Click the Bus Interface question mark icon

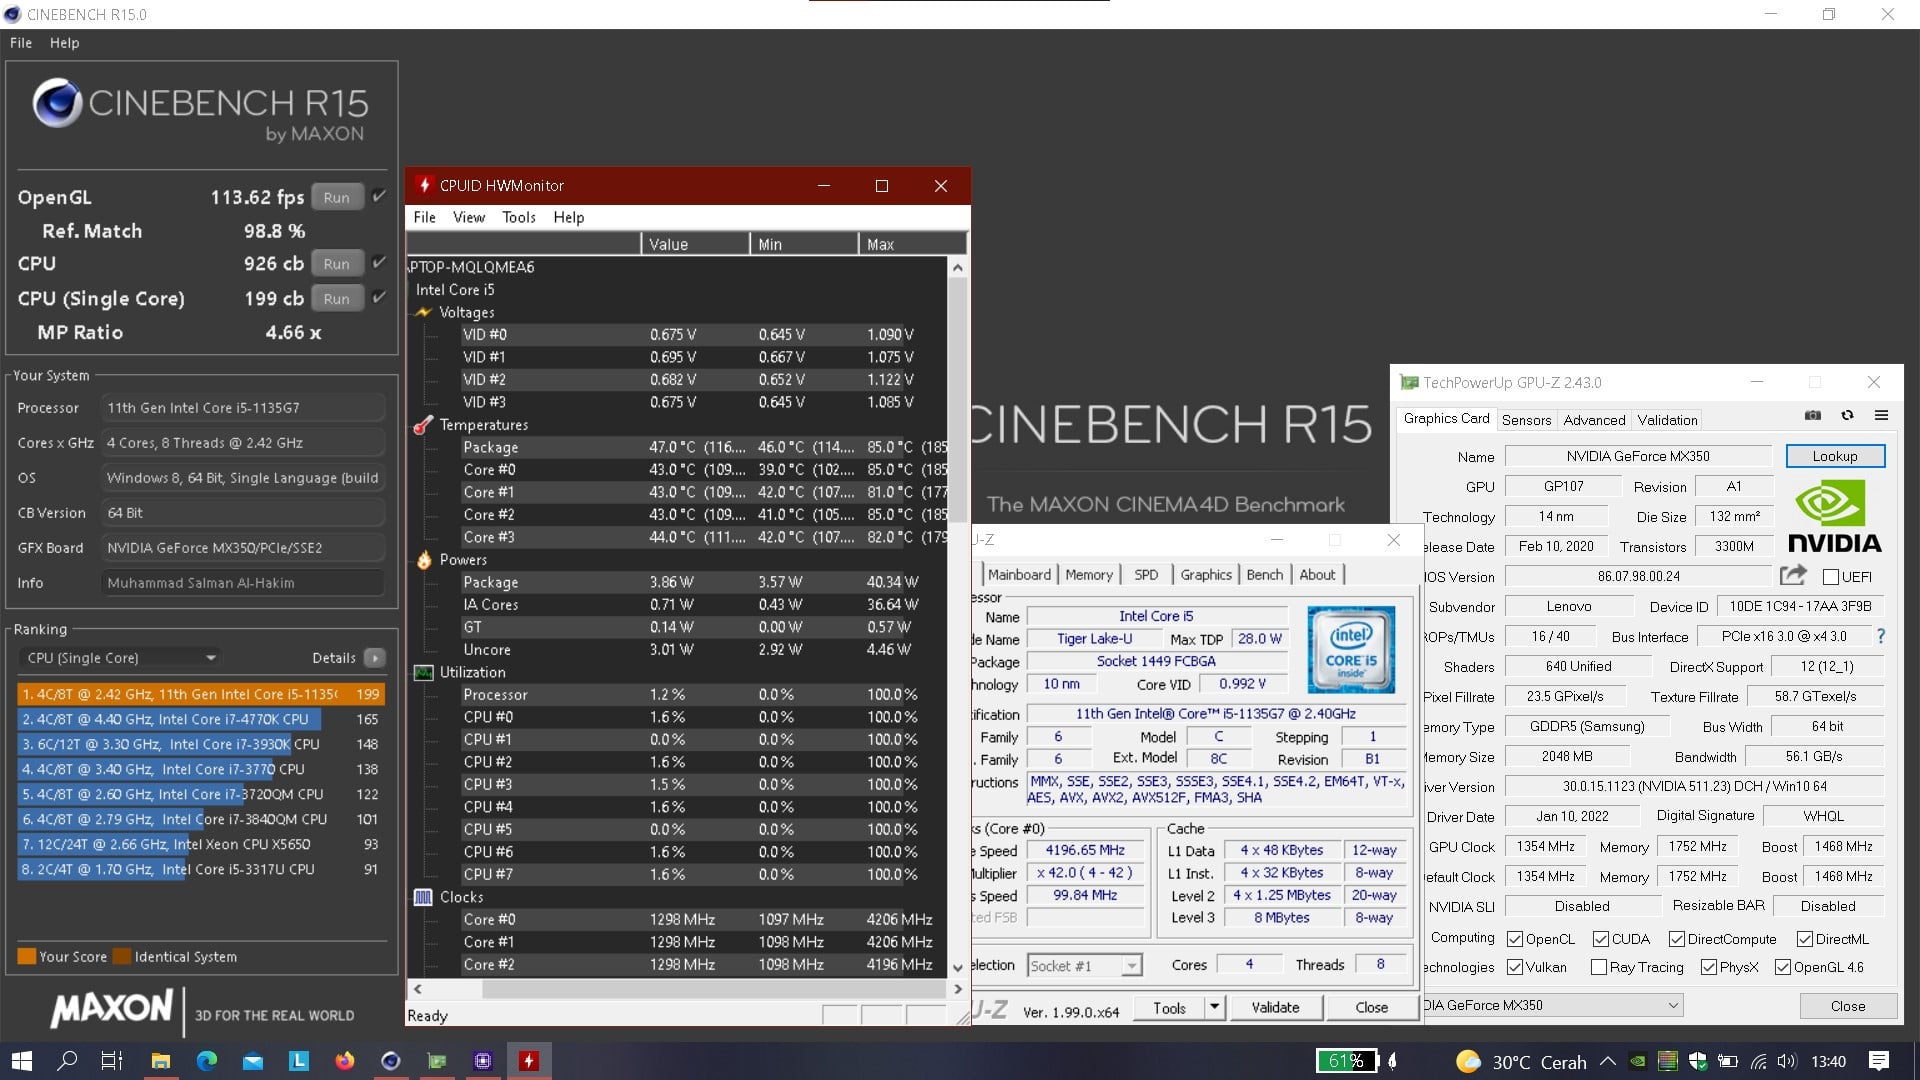[x=1881, y=636]
